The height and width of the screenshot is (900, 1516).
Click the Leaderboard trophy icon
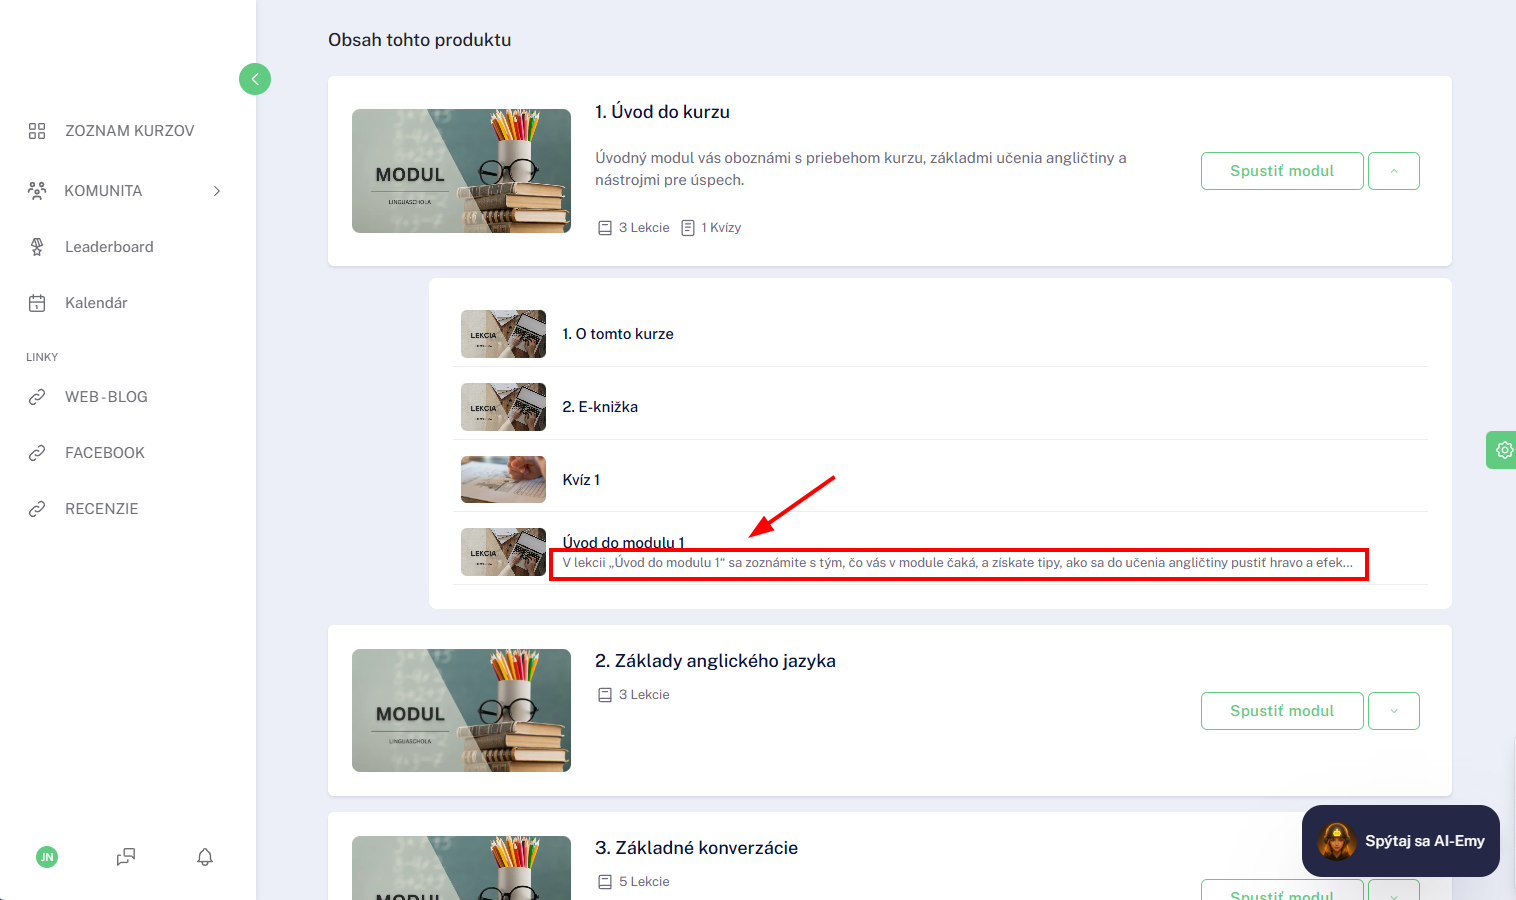[37, 247]
